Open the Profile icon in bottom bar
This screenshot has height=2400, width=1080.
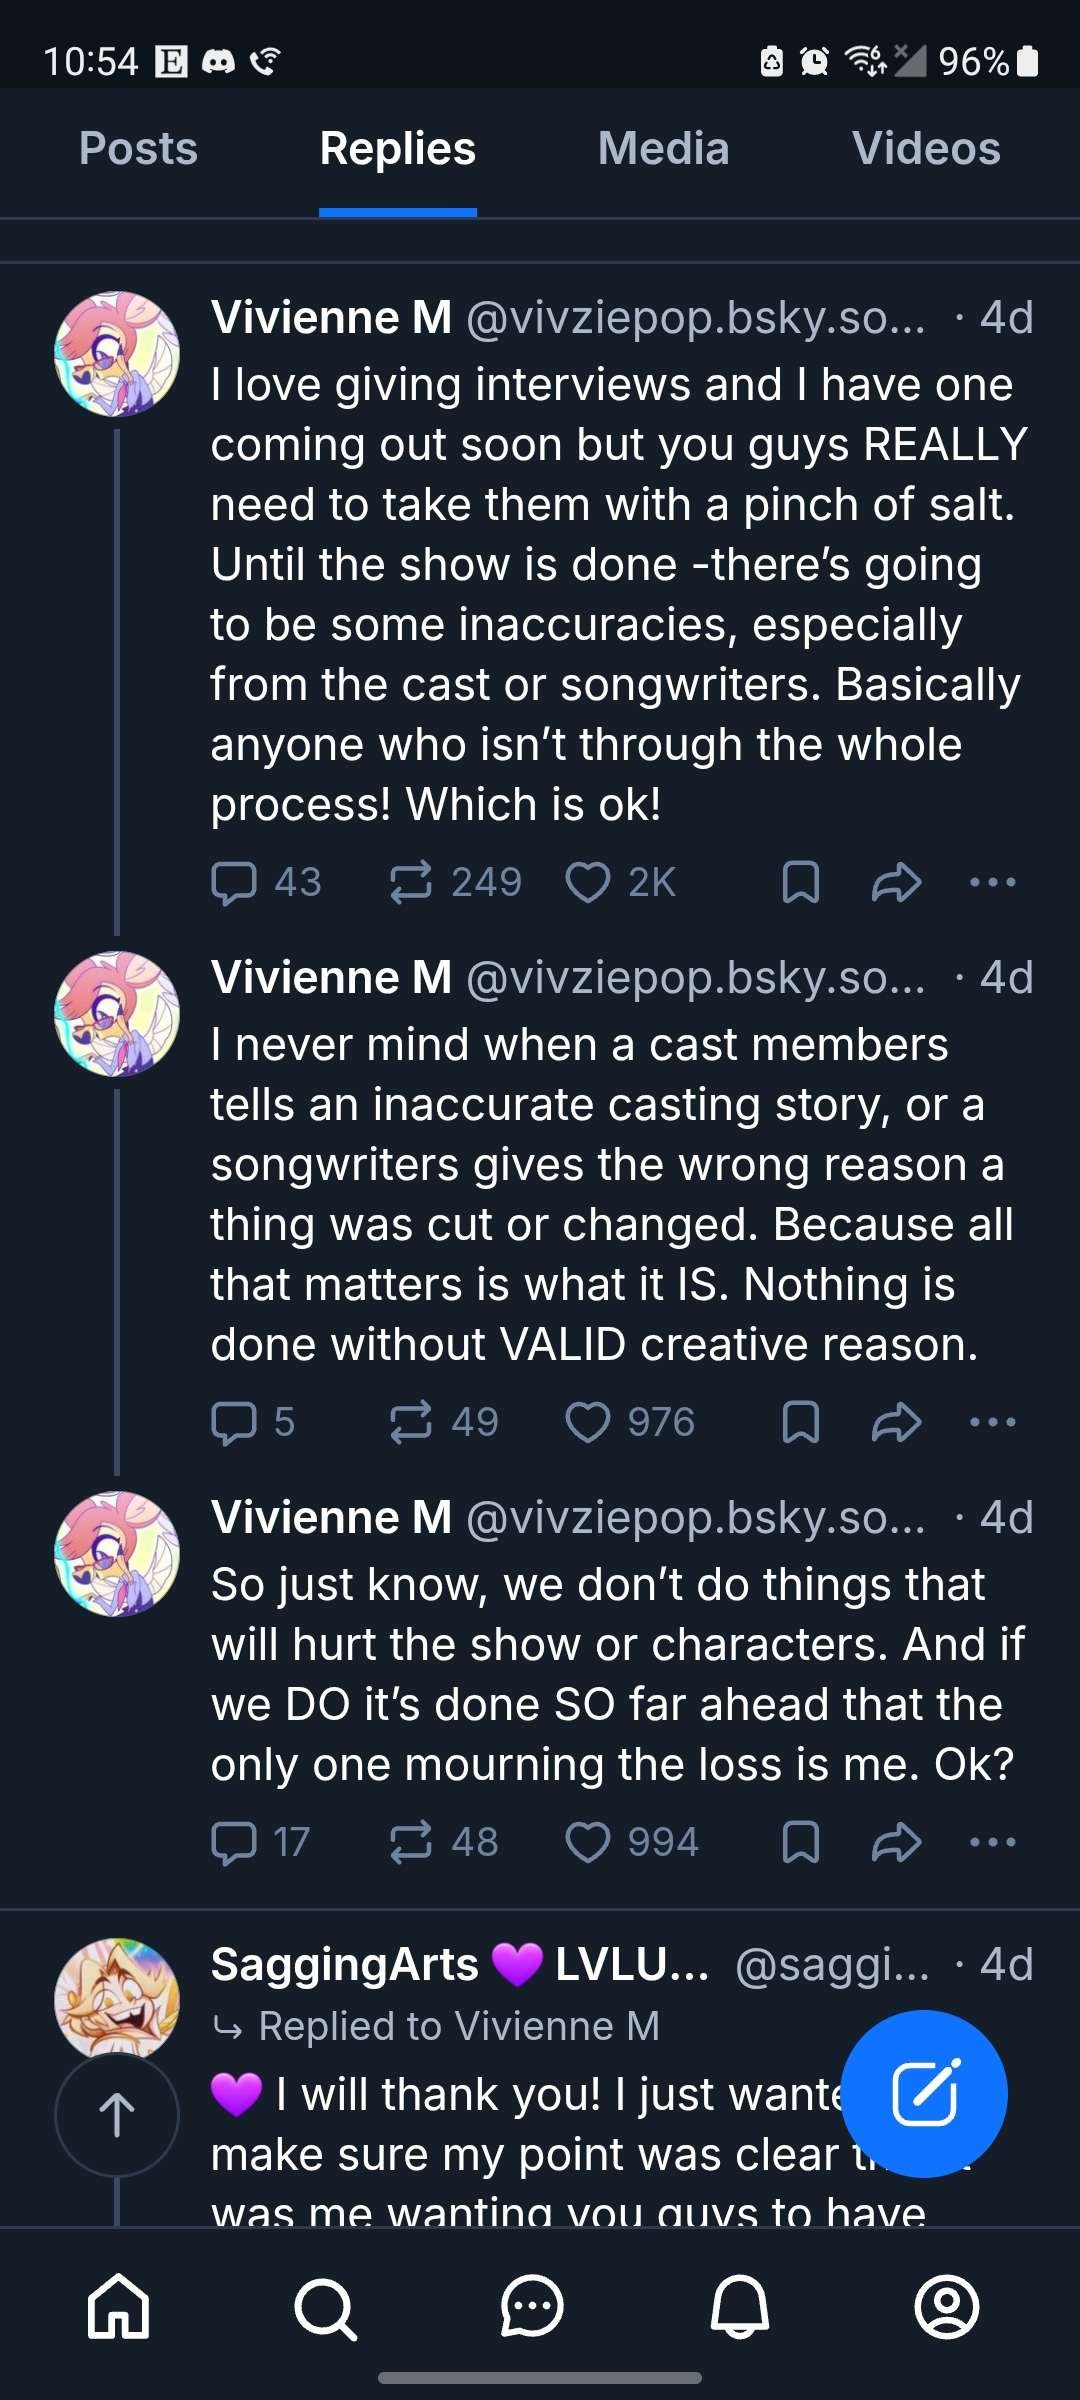(946, 2306)
